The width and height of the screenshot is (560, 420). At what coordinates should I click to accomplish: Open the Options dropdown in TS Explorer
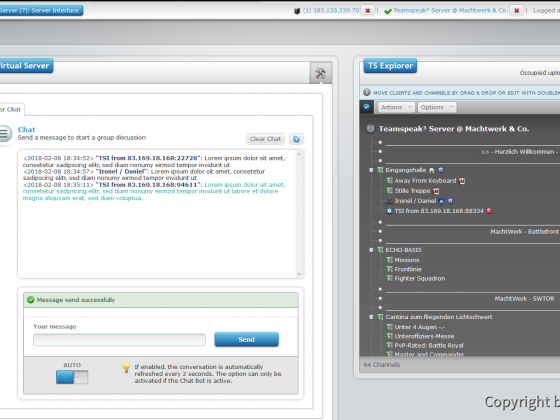click(x=436, y=107)
